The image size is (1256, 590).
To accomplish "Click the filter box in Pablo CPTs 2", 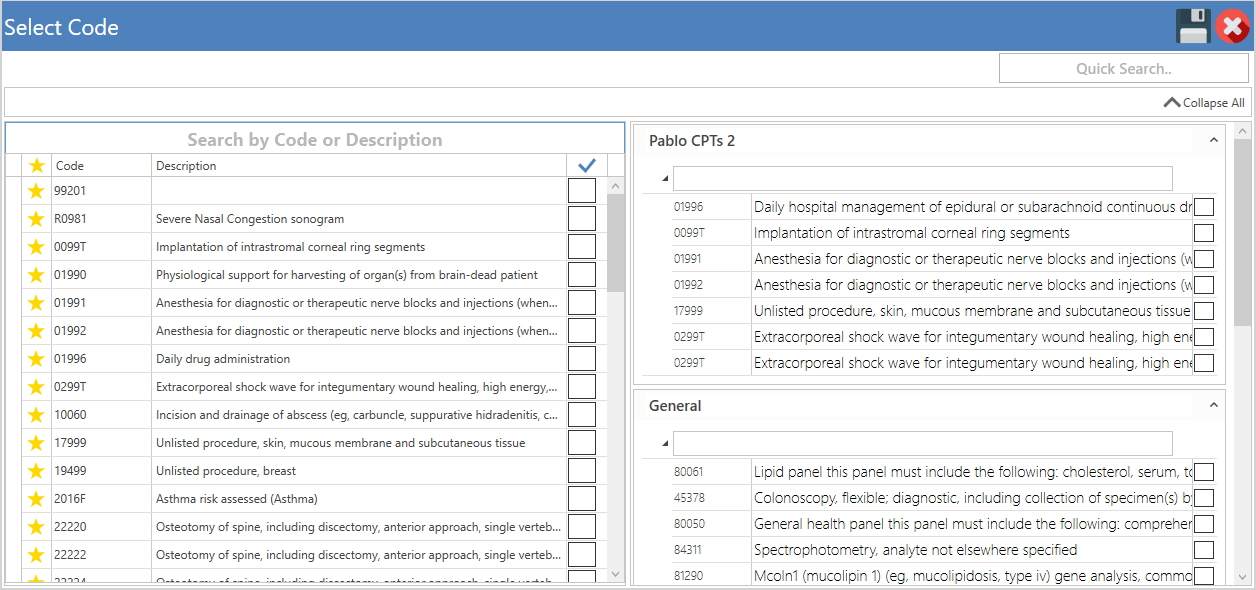I will [922, 178].
